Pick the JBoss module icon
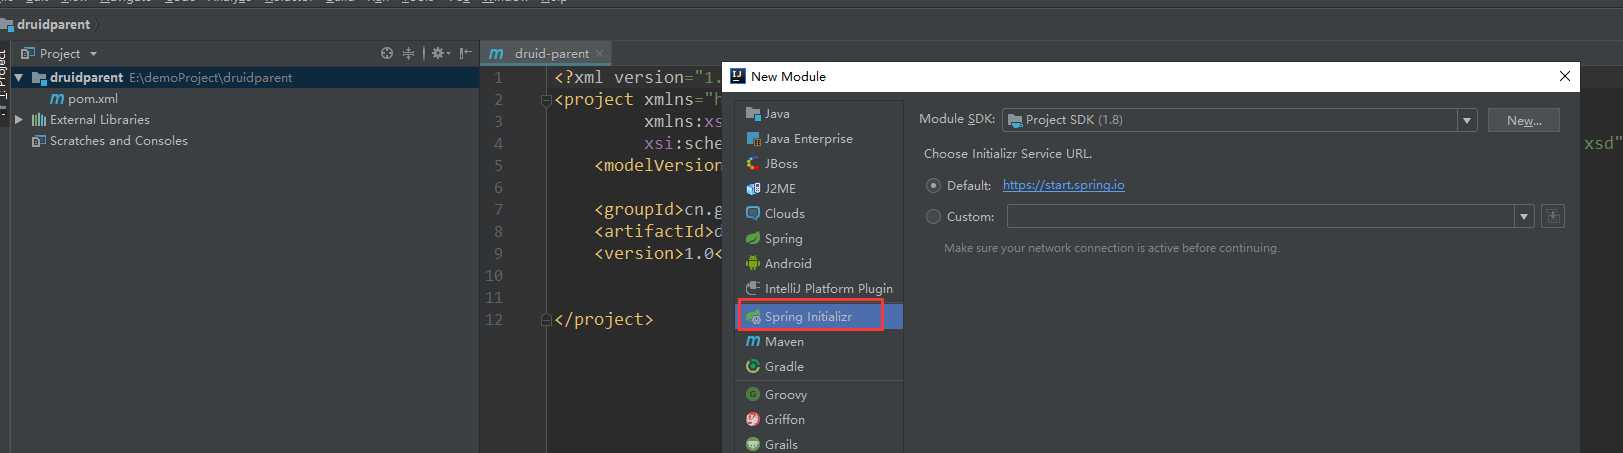Viewport: 1623px width, 453px height. tap(753, 164)
